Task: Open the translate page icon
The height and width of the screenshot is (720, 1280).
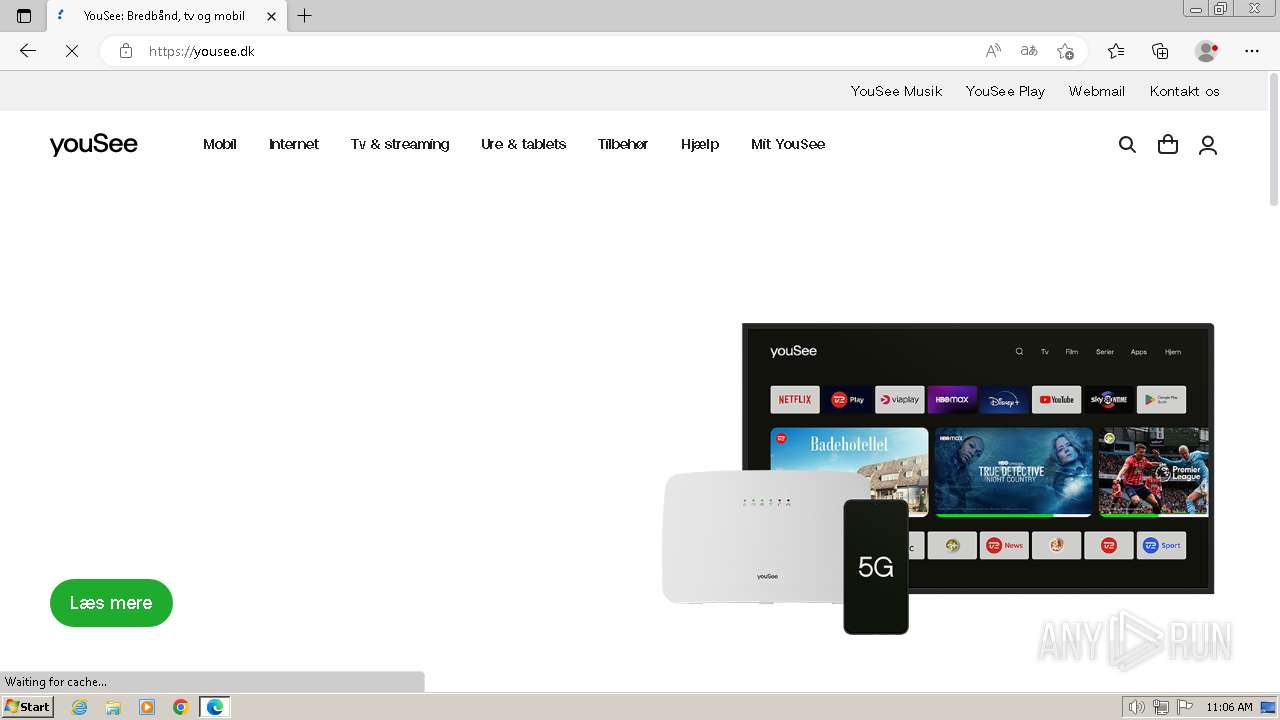Action: pos(1029,51)
